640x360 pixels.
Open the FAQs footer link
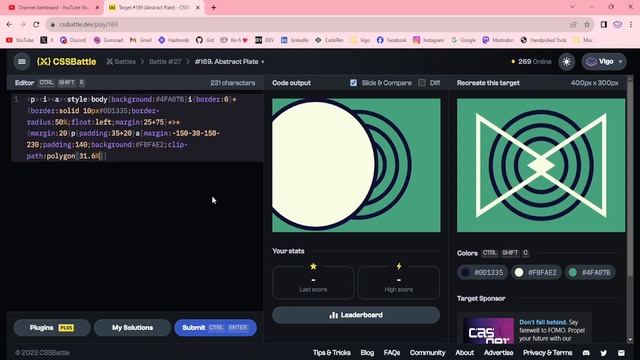pyautogui.click(x=391, y=353)
